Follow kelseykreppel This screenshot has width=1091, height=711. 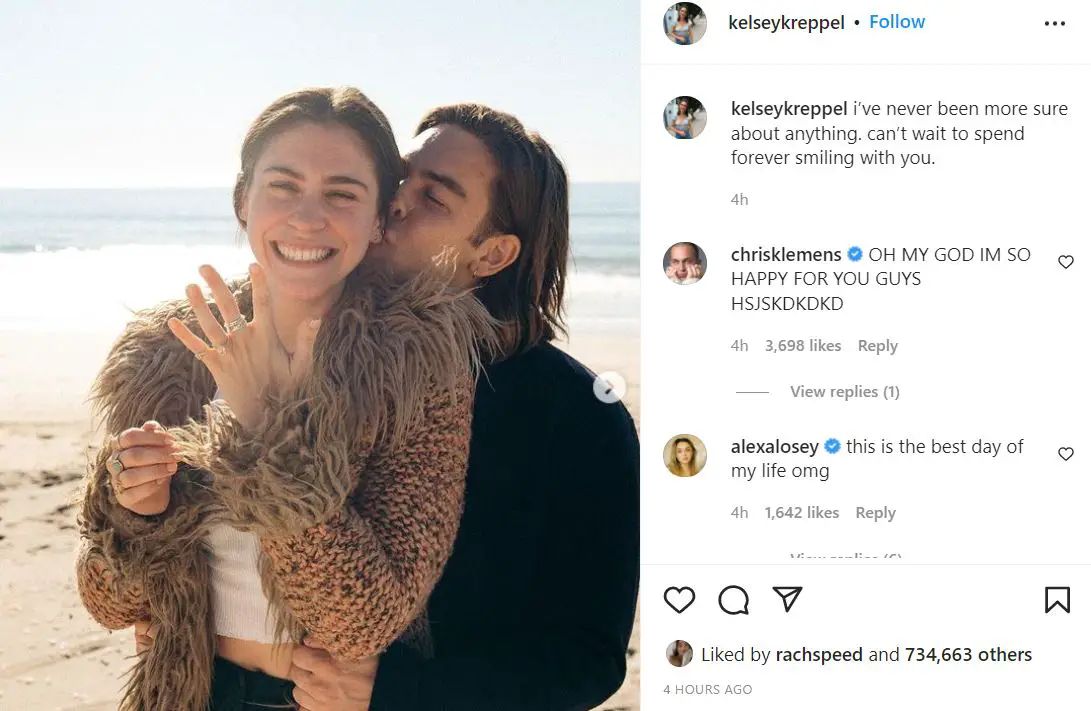click(x=897, y=22)
